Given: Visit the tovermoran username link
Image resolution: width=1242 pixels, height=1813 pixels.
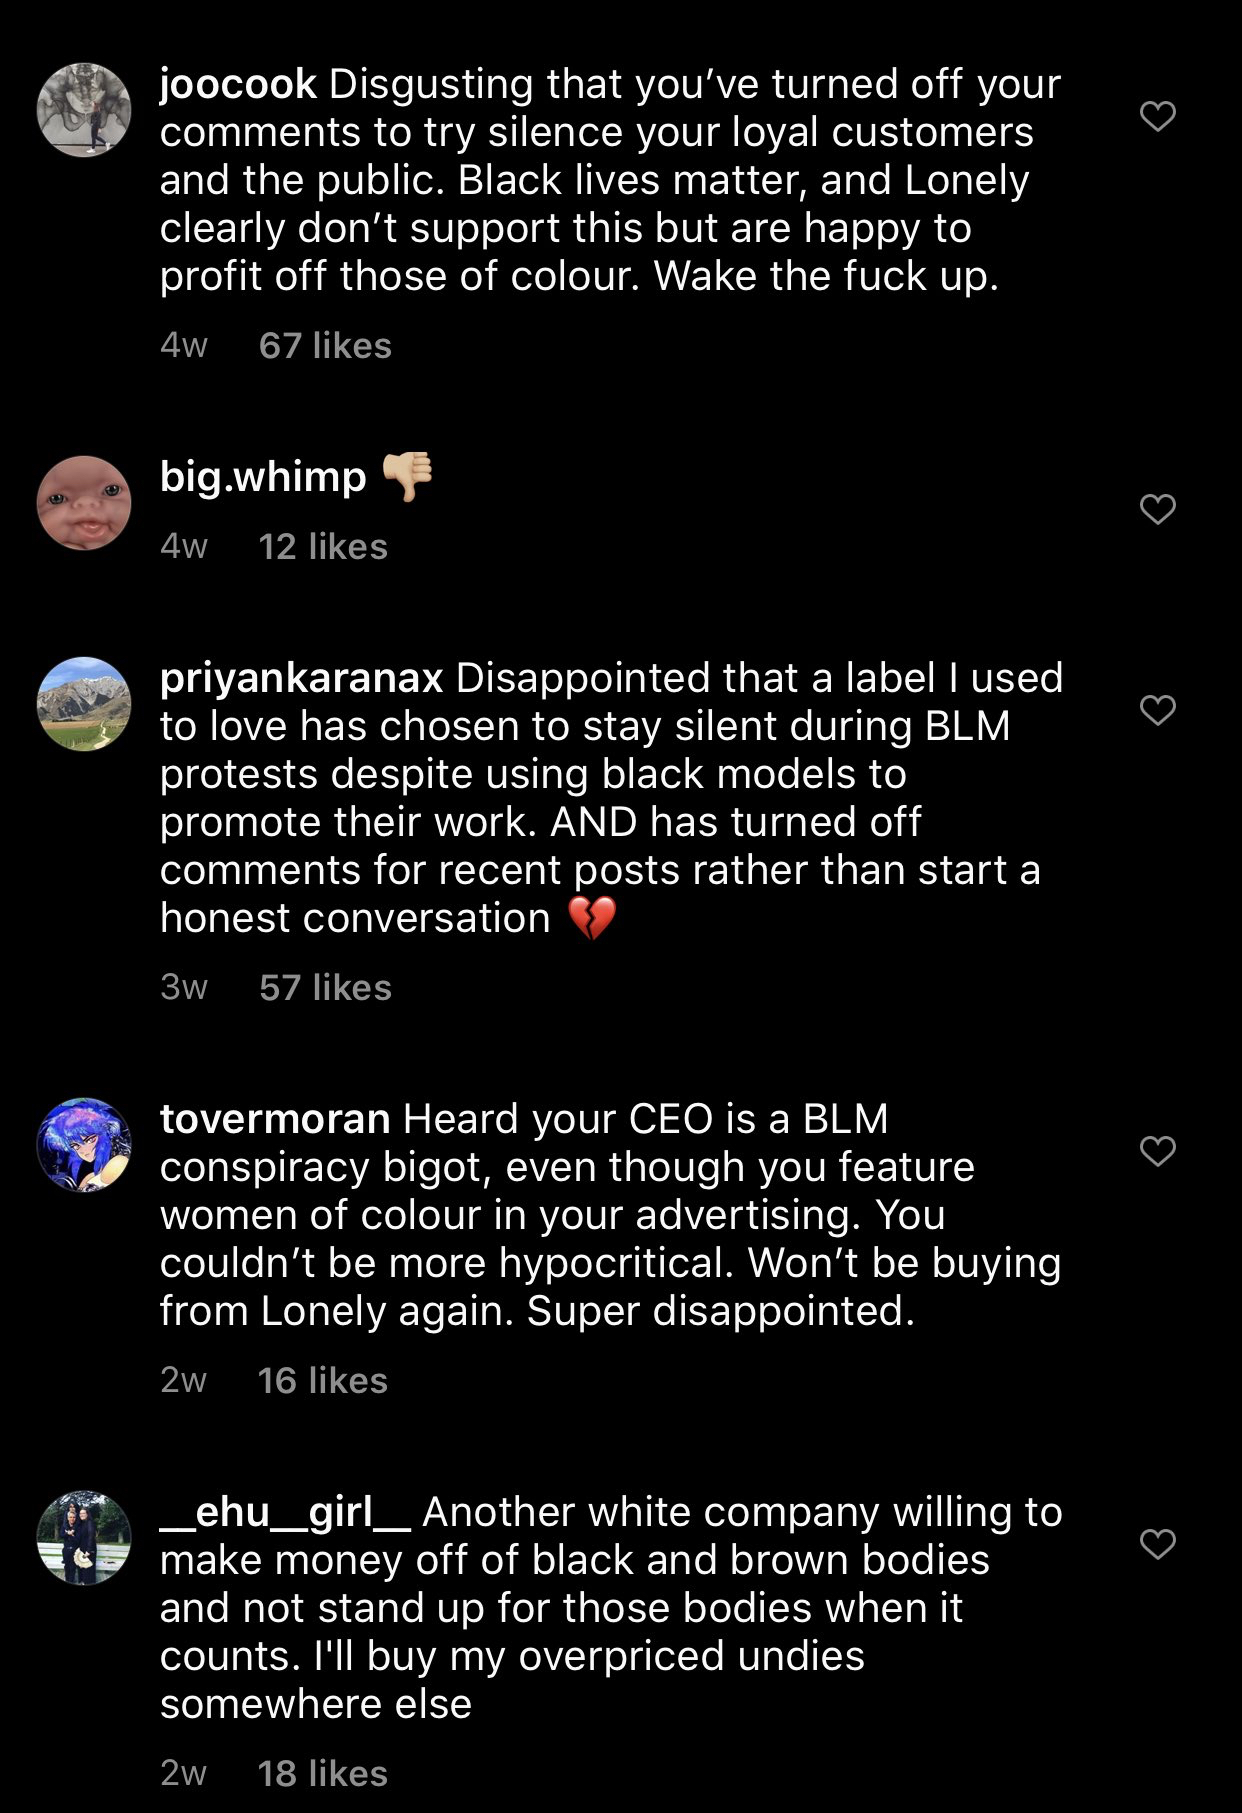Looking at the screenshot, I should pyautogui.click(x=275, y=1119).
